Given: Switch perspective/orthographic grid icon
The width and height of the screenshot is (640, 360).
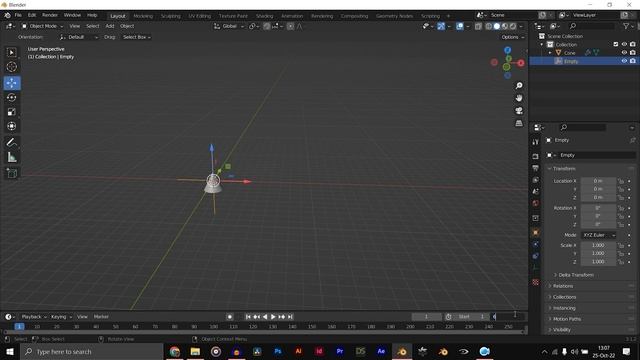Looking at the screenshot, I should point(519,123).
